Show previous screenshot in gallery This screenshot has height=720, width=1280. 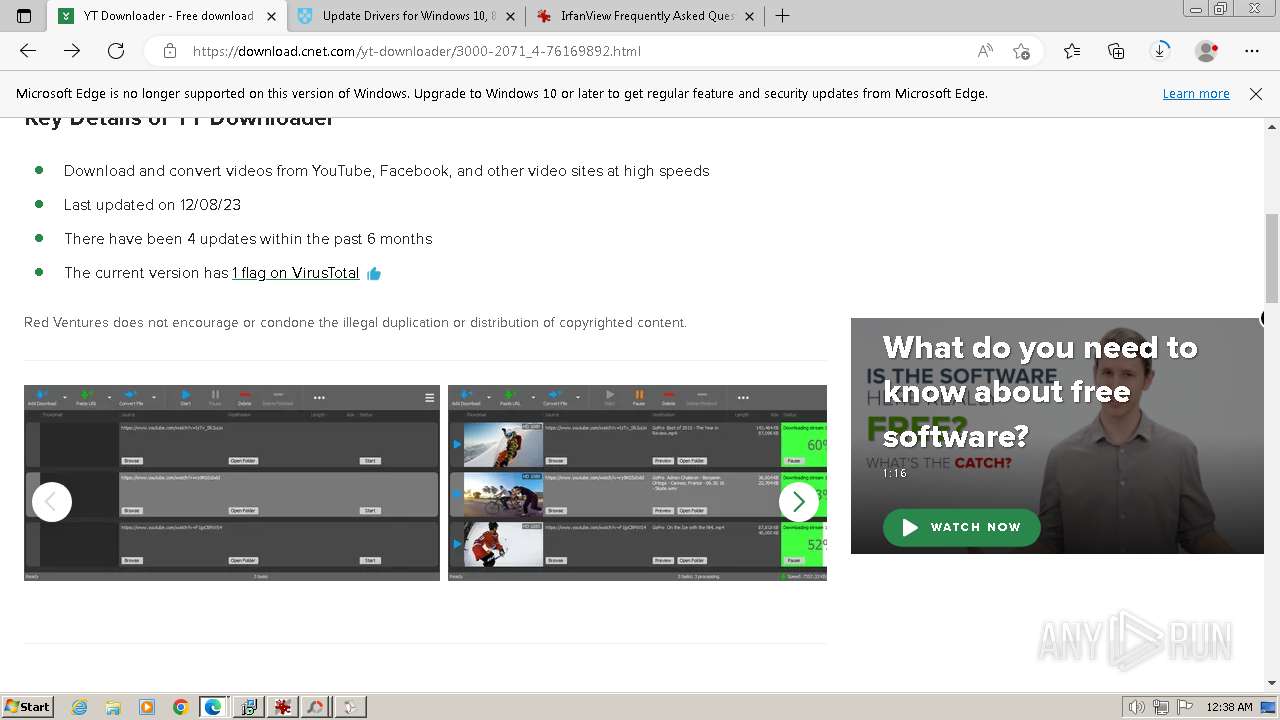(x=52, y=502)
